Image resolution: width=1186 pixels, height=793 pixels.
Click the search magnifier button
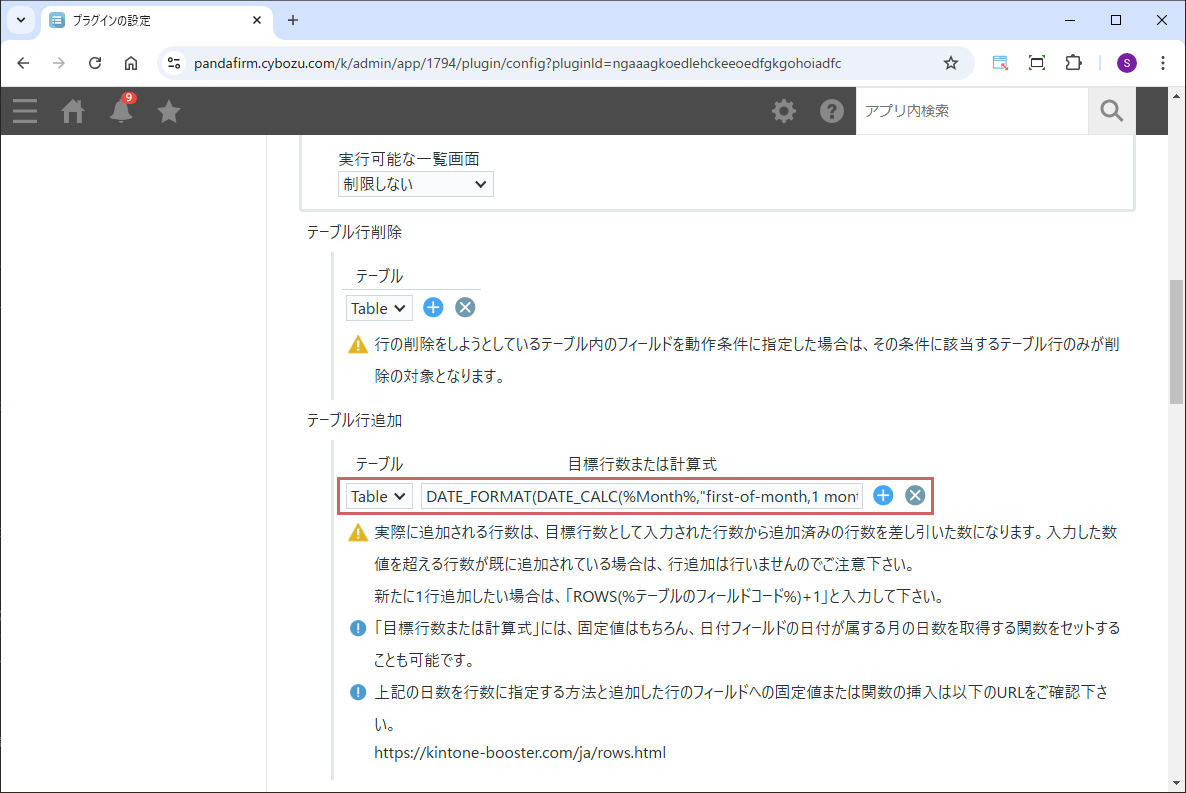(1112, 111)
